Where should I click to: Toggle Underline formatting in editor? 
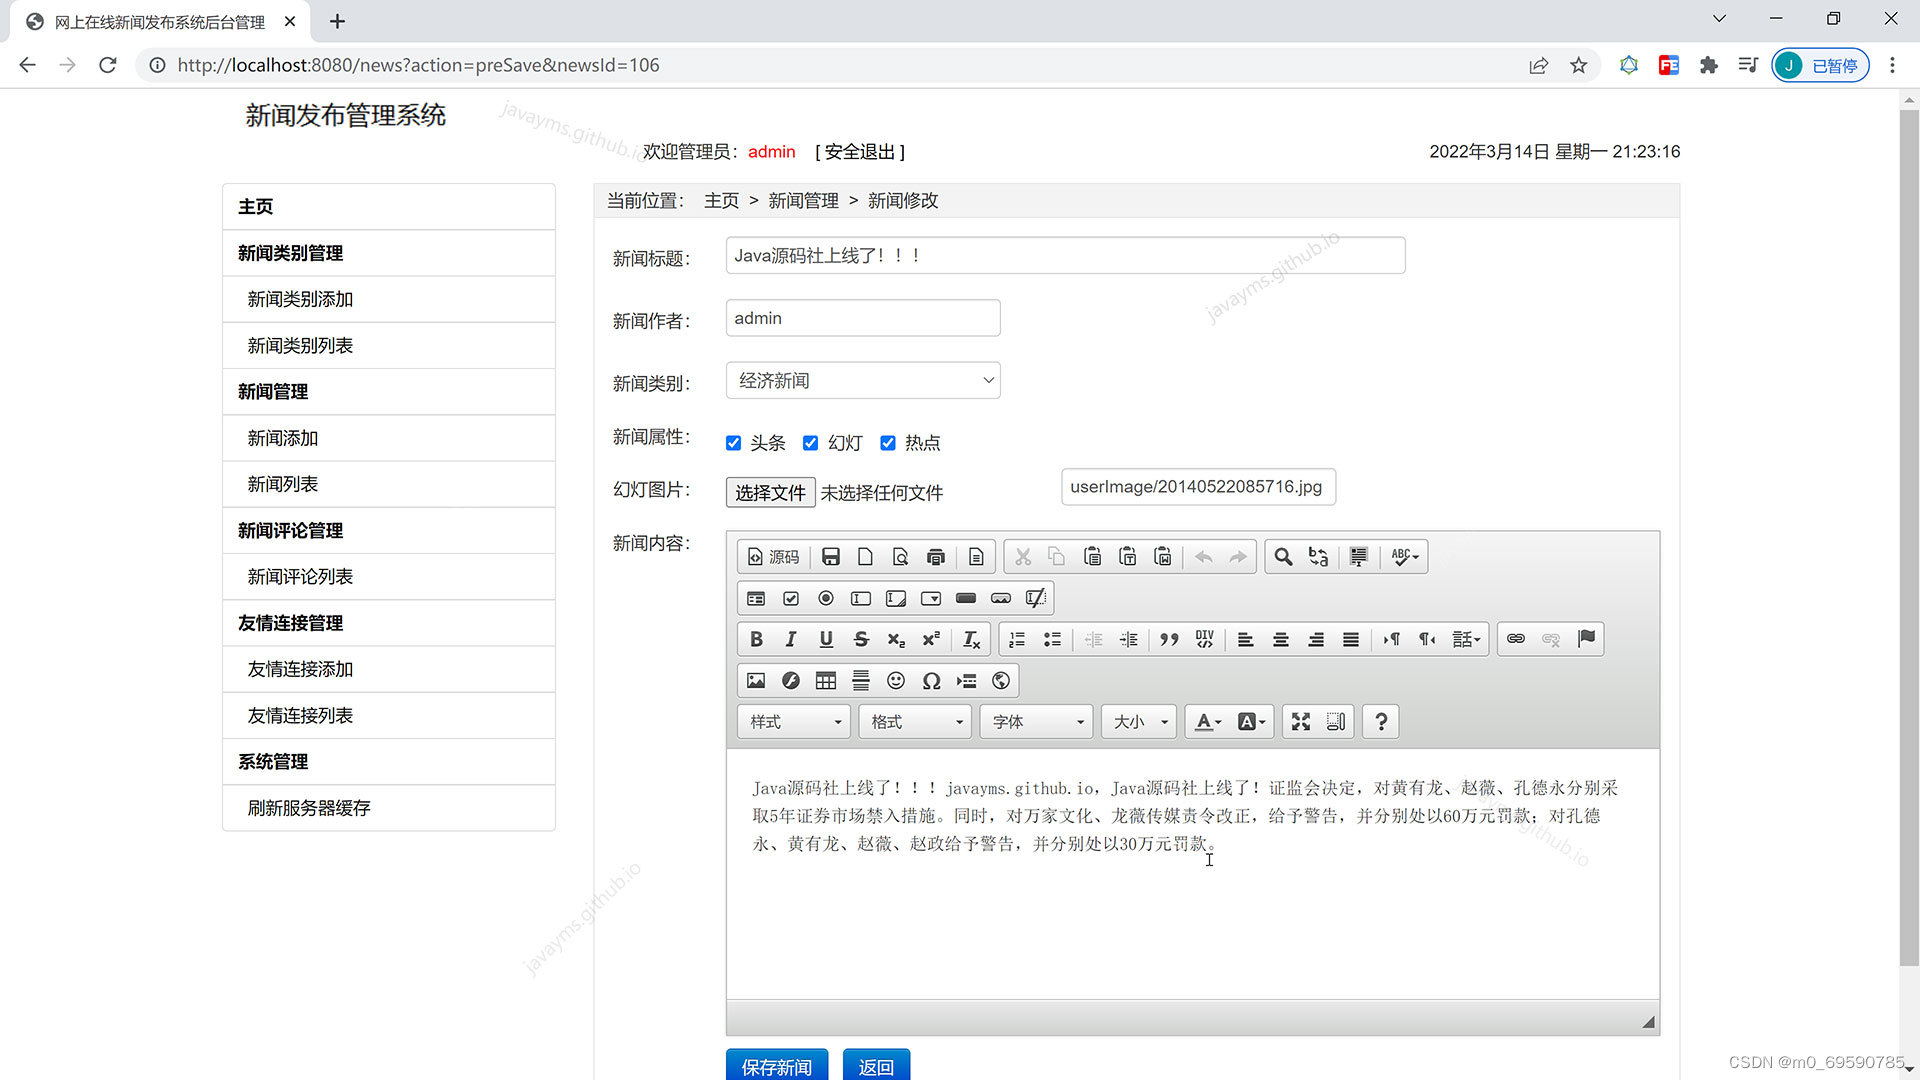pyautogui.click(x=826, y=639)
